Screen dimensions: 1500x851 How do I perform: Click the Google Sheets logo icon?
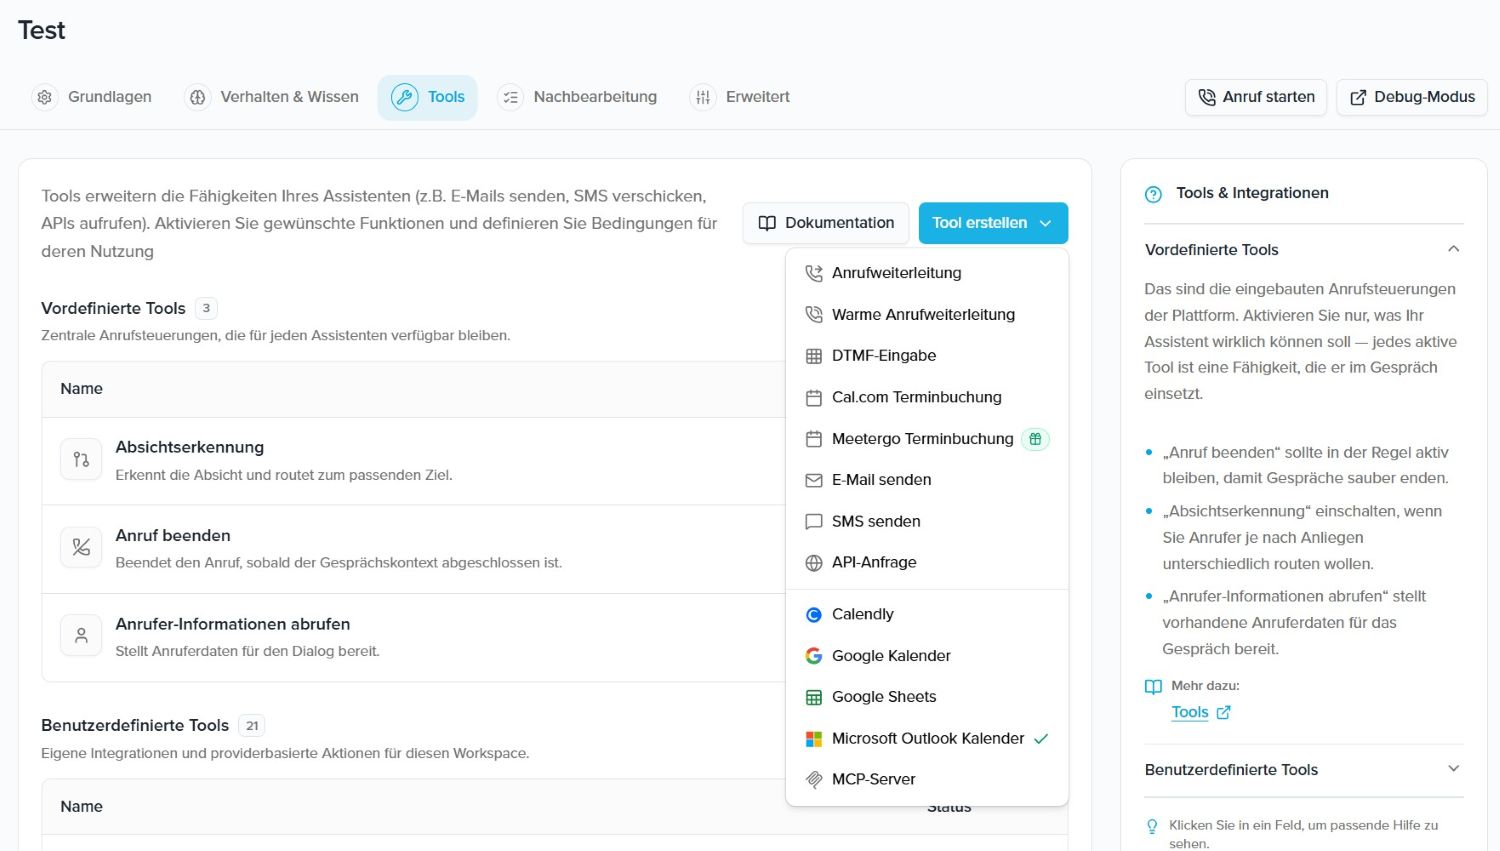[x=814, y=697]
